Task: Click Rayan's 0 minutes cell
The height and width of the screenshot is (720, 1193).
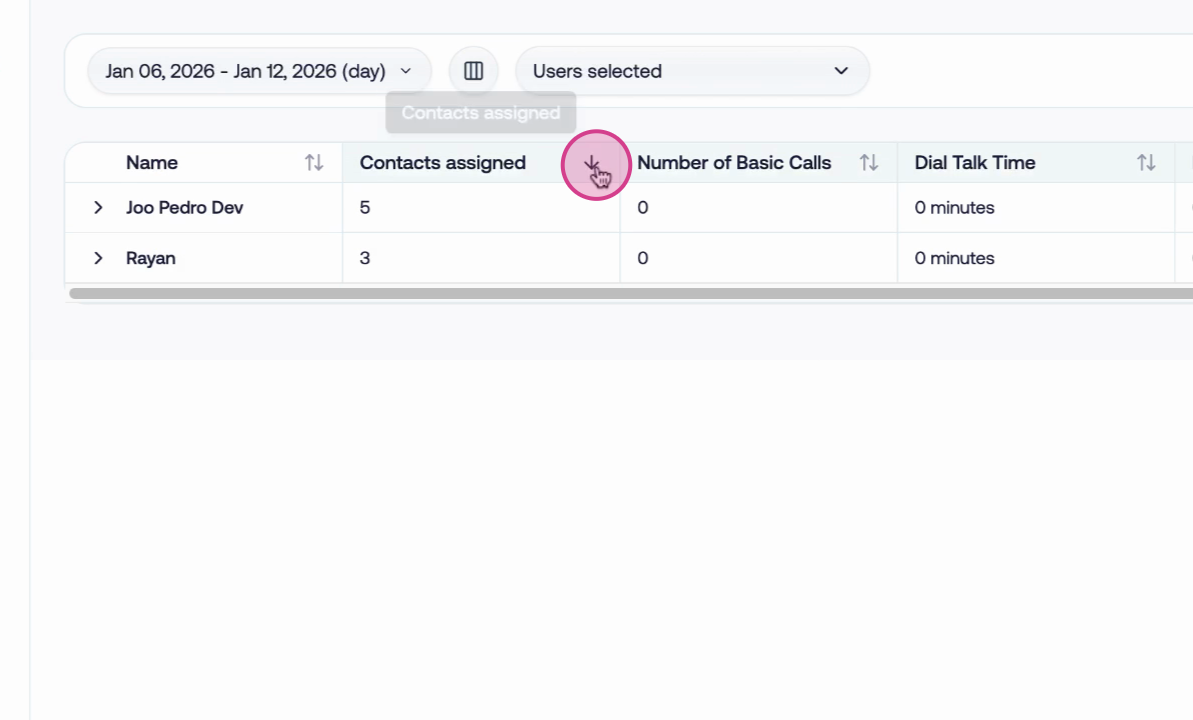Action: 1036,258
